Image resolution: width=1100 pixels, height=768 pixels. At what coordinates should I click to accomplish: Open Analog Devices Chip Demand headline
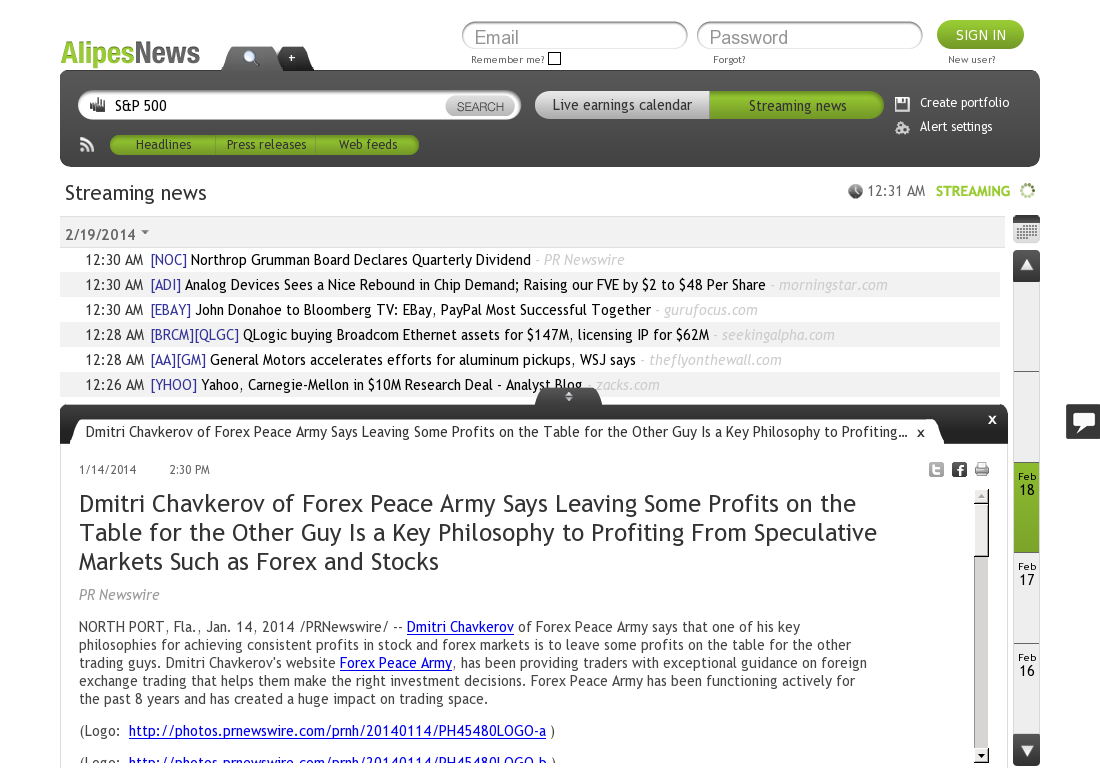[475, 285]
